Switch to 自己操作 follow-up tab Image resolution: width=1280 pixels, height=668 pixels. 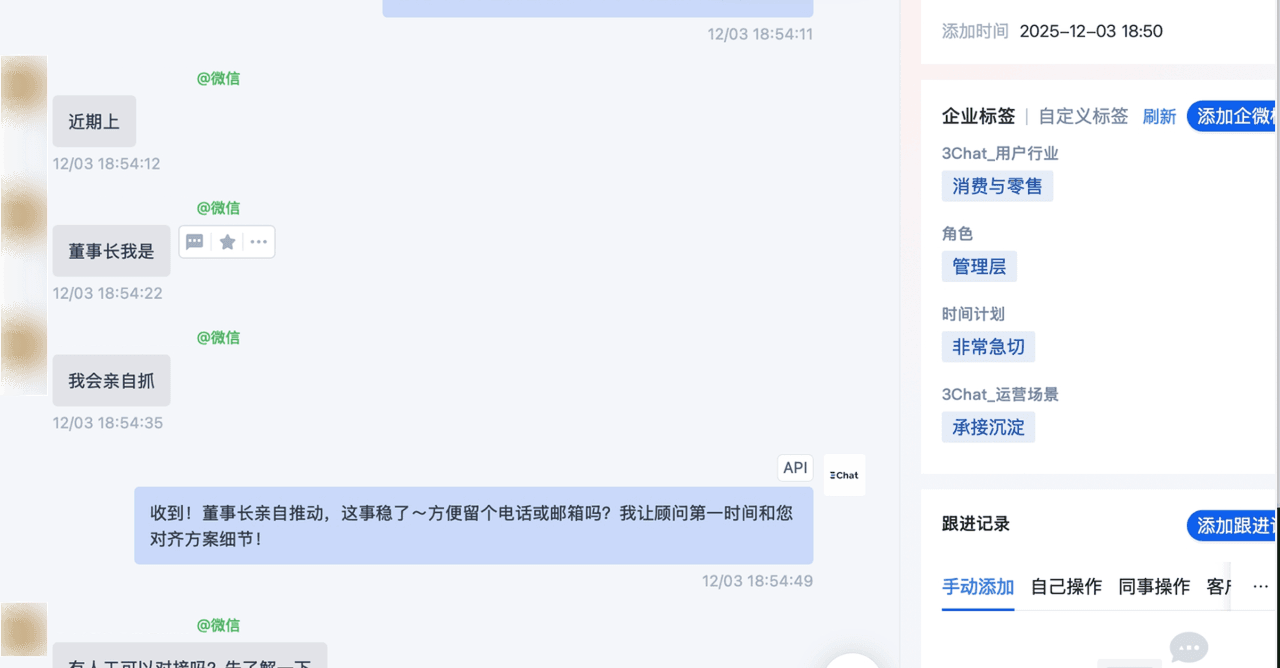[x=1066, y=587]
